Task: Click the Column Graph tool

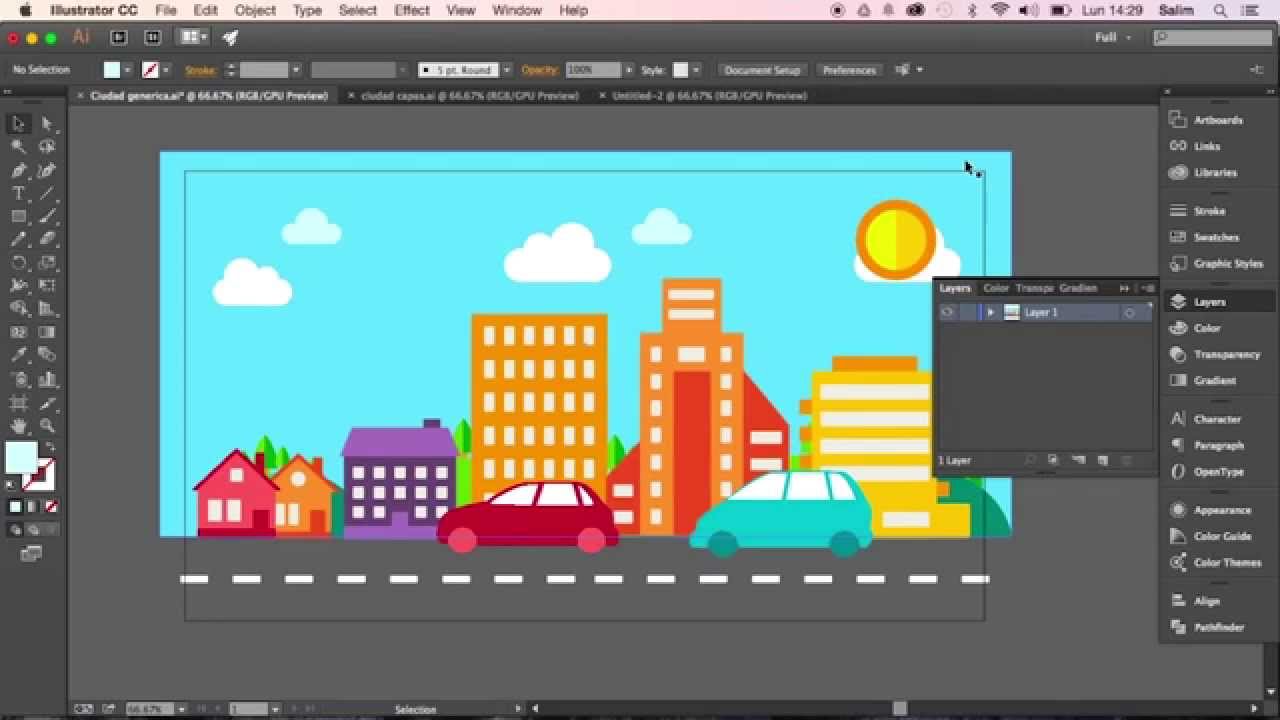Action: coord(47,380)
